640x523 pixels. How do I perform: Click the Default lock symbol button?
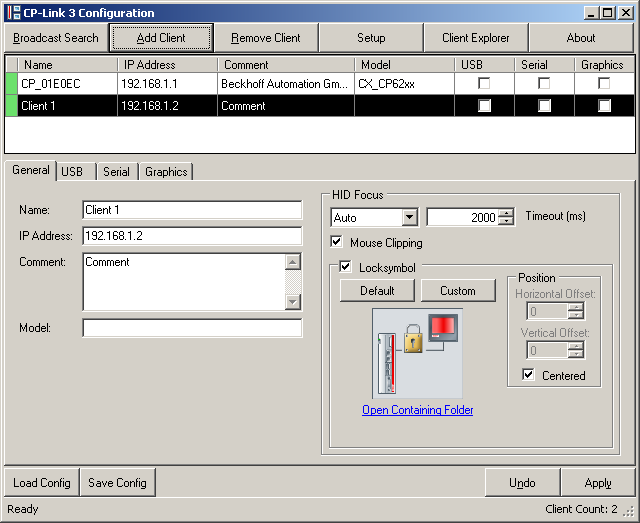[377, 291]
